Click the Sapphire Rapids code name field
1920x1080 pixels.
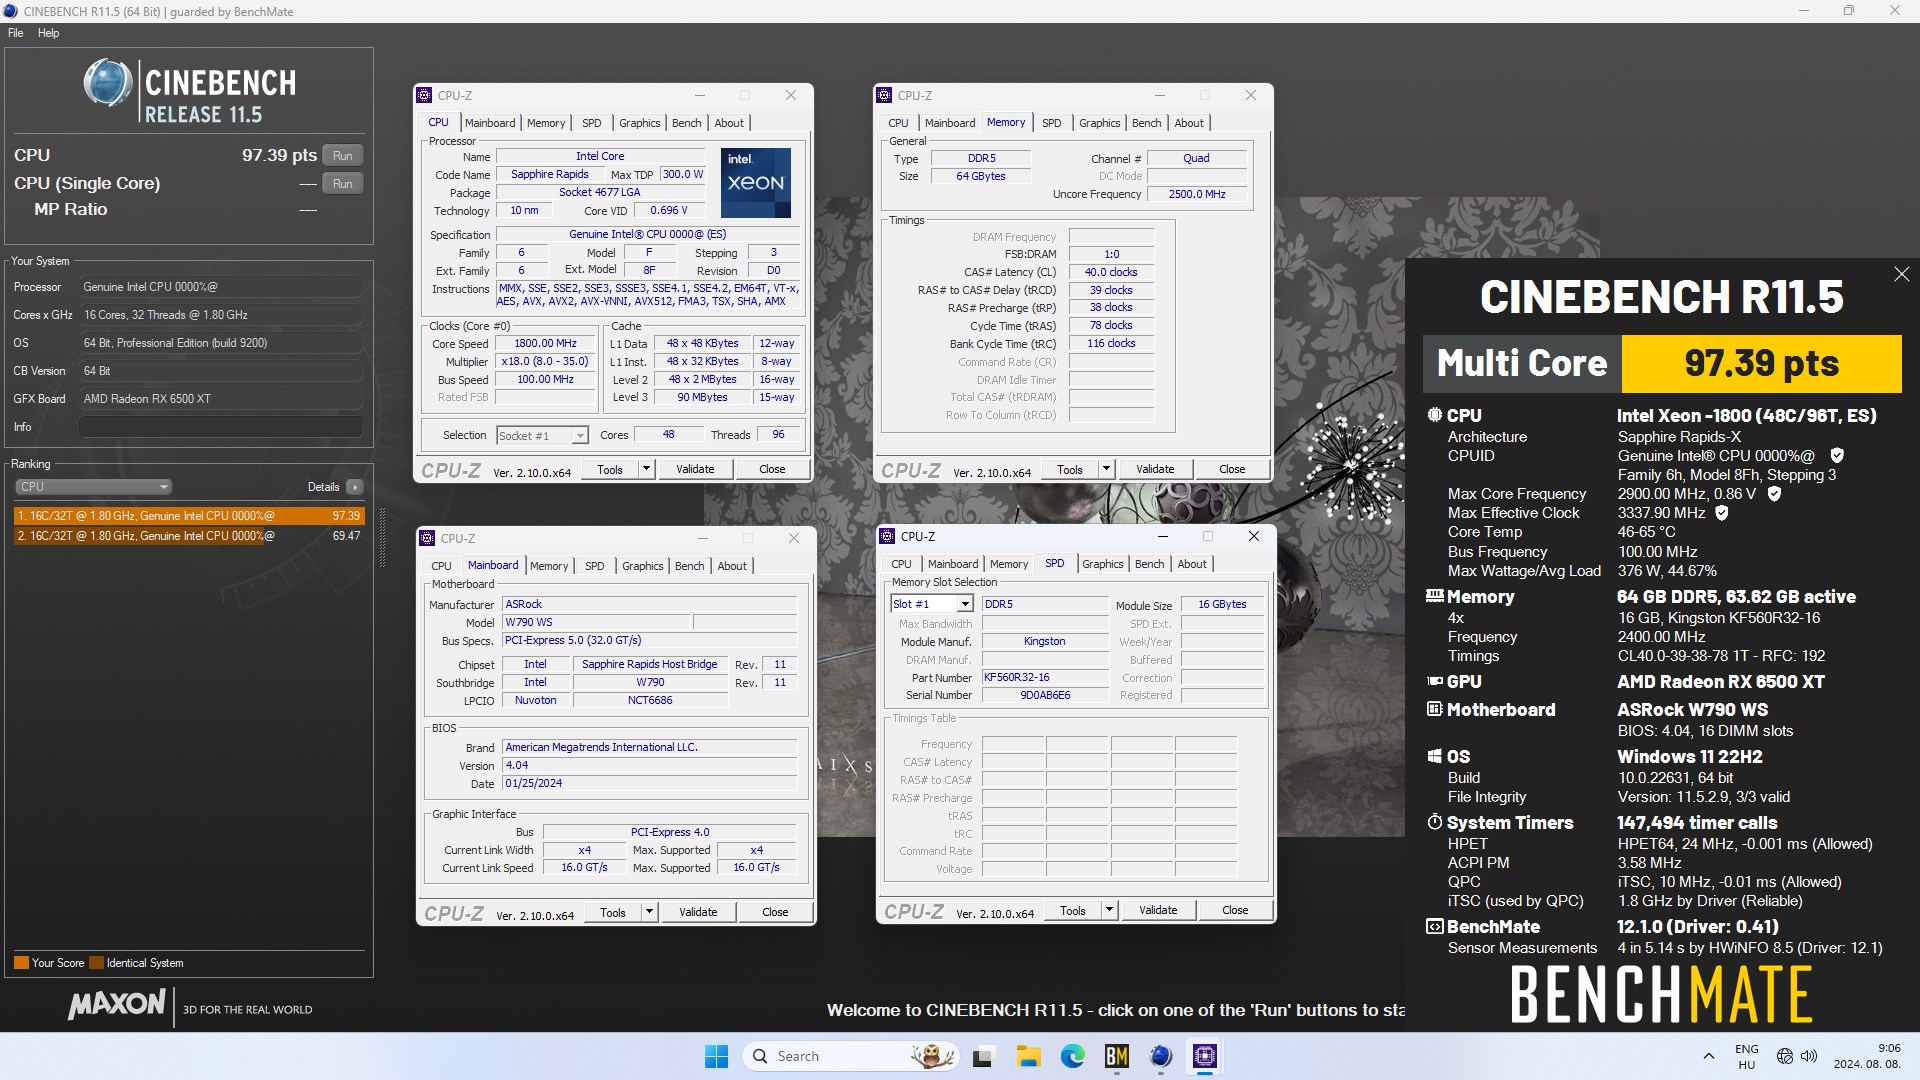pyautogui.click(x=549, y=174)
